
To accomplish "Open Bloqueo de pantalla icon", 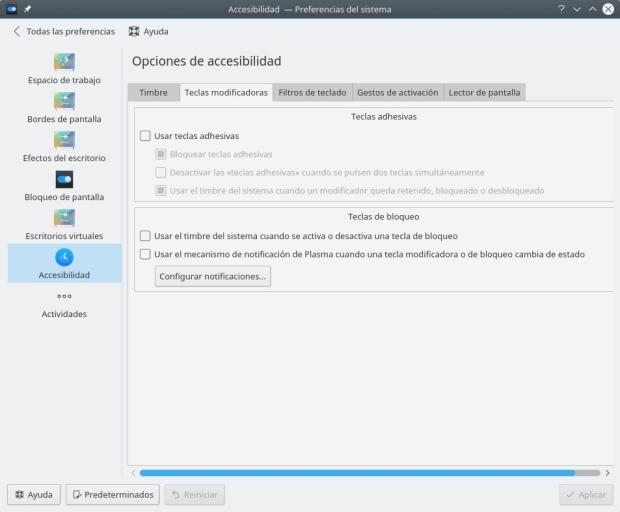I will point(64,178).
